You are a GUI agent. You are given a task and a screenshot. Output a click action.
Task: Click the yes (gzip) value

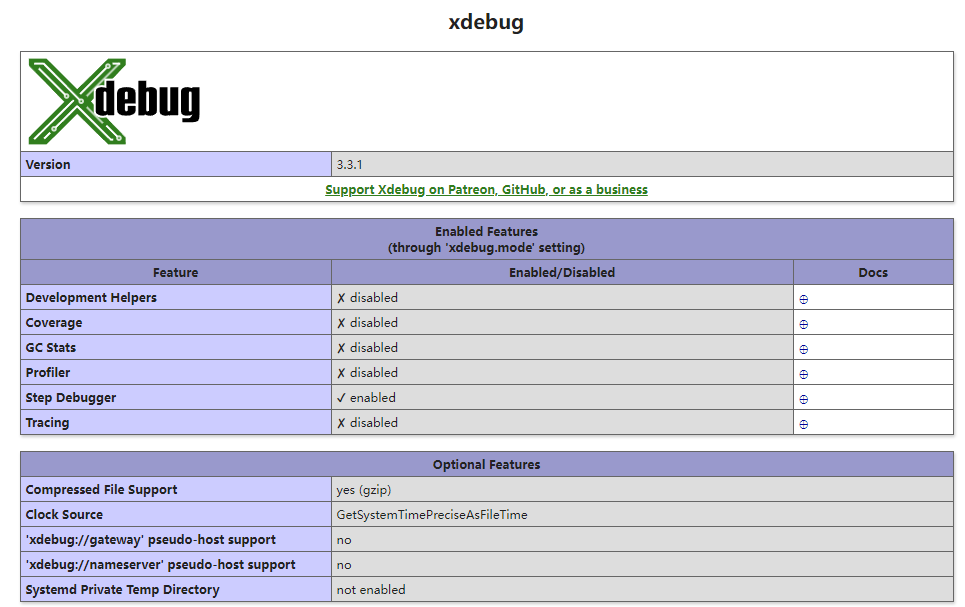click(x=364, y=489)
